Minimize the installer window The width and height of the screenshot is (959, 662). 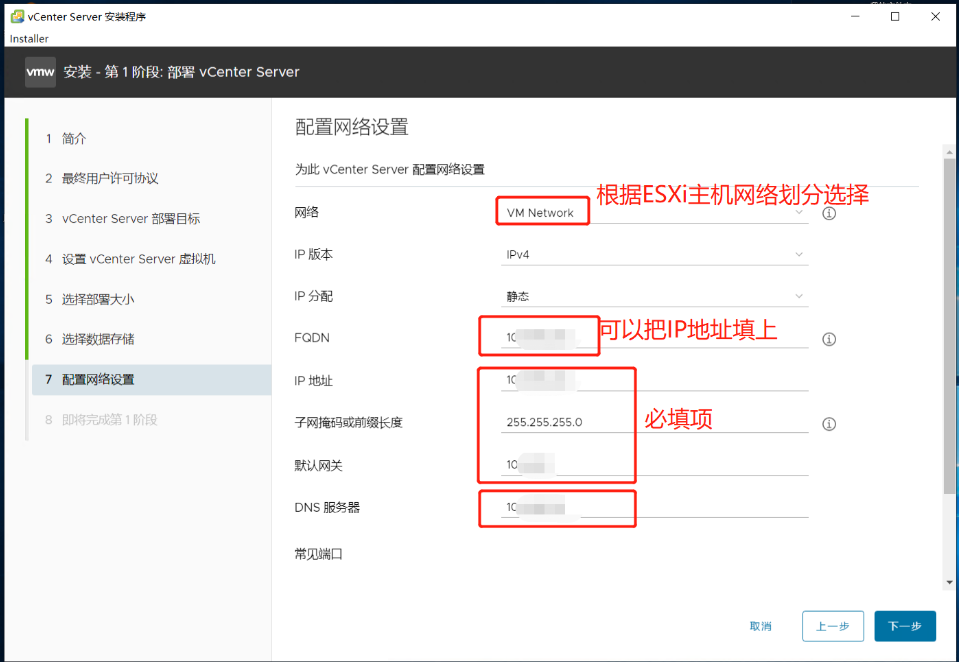[855, 17]
